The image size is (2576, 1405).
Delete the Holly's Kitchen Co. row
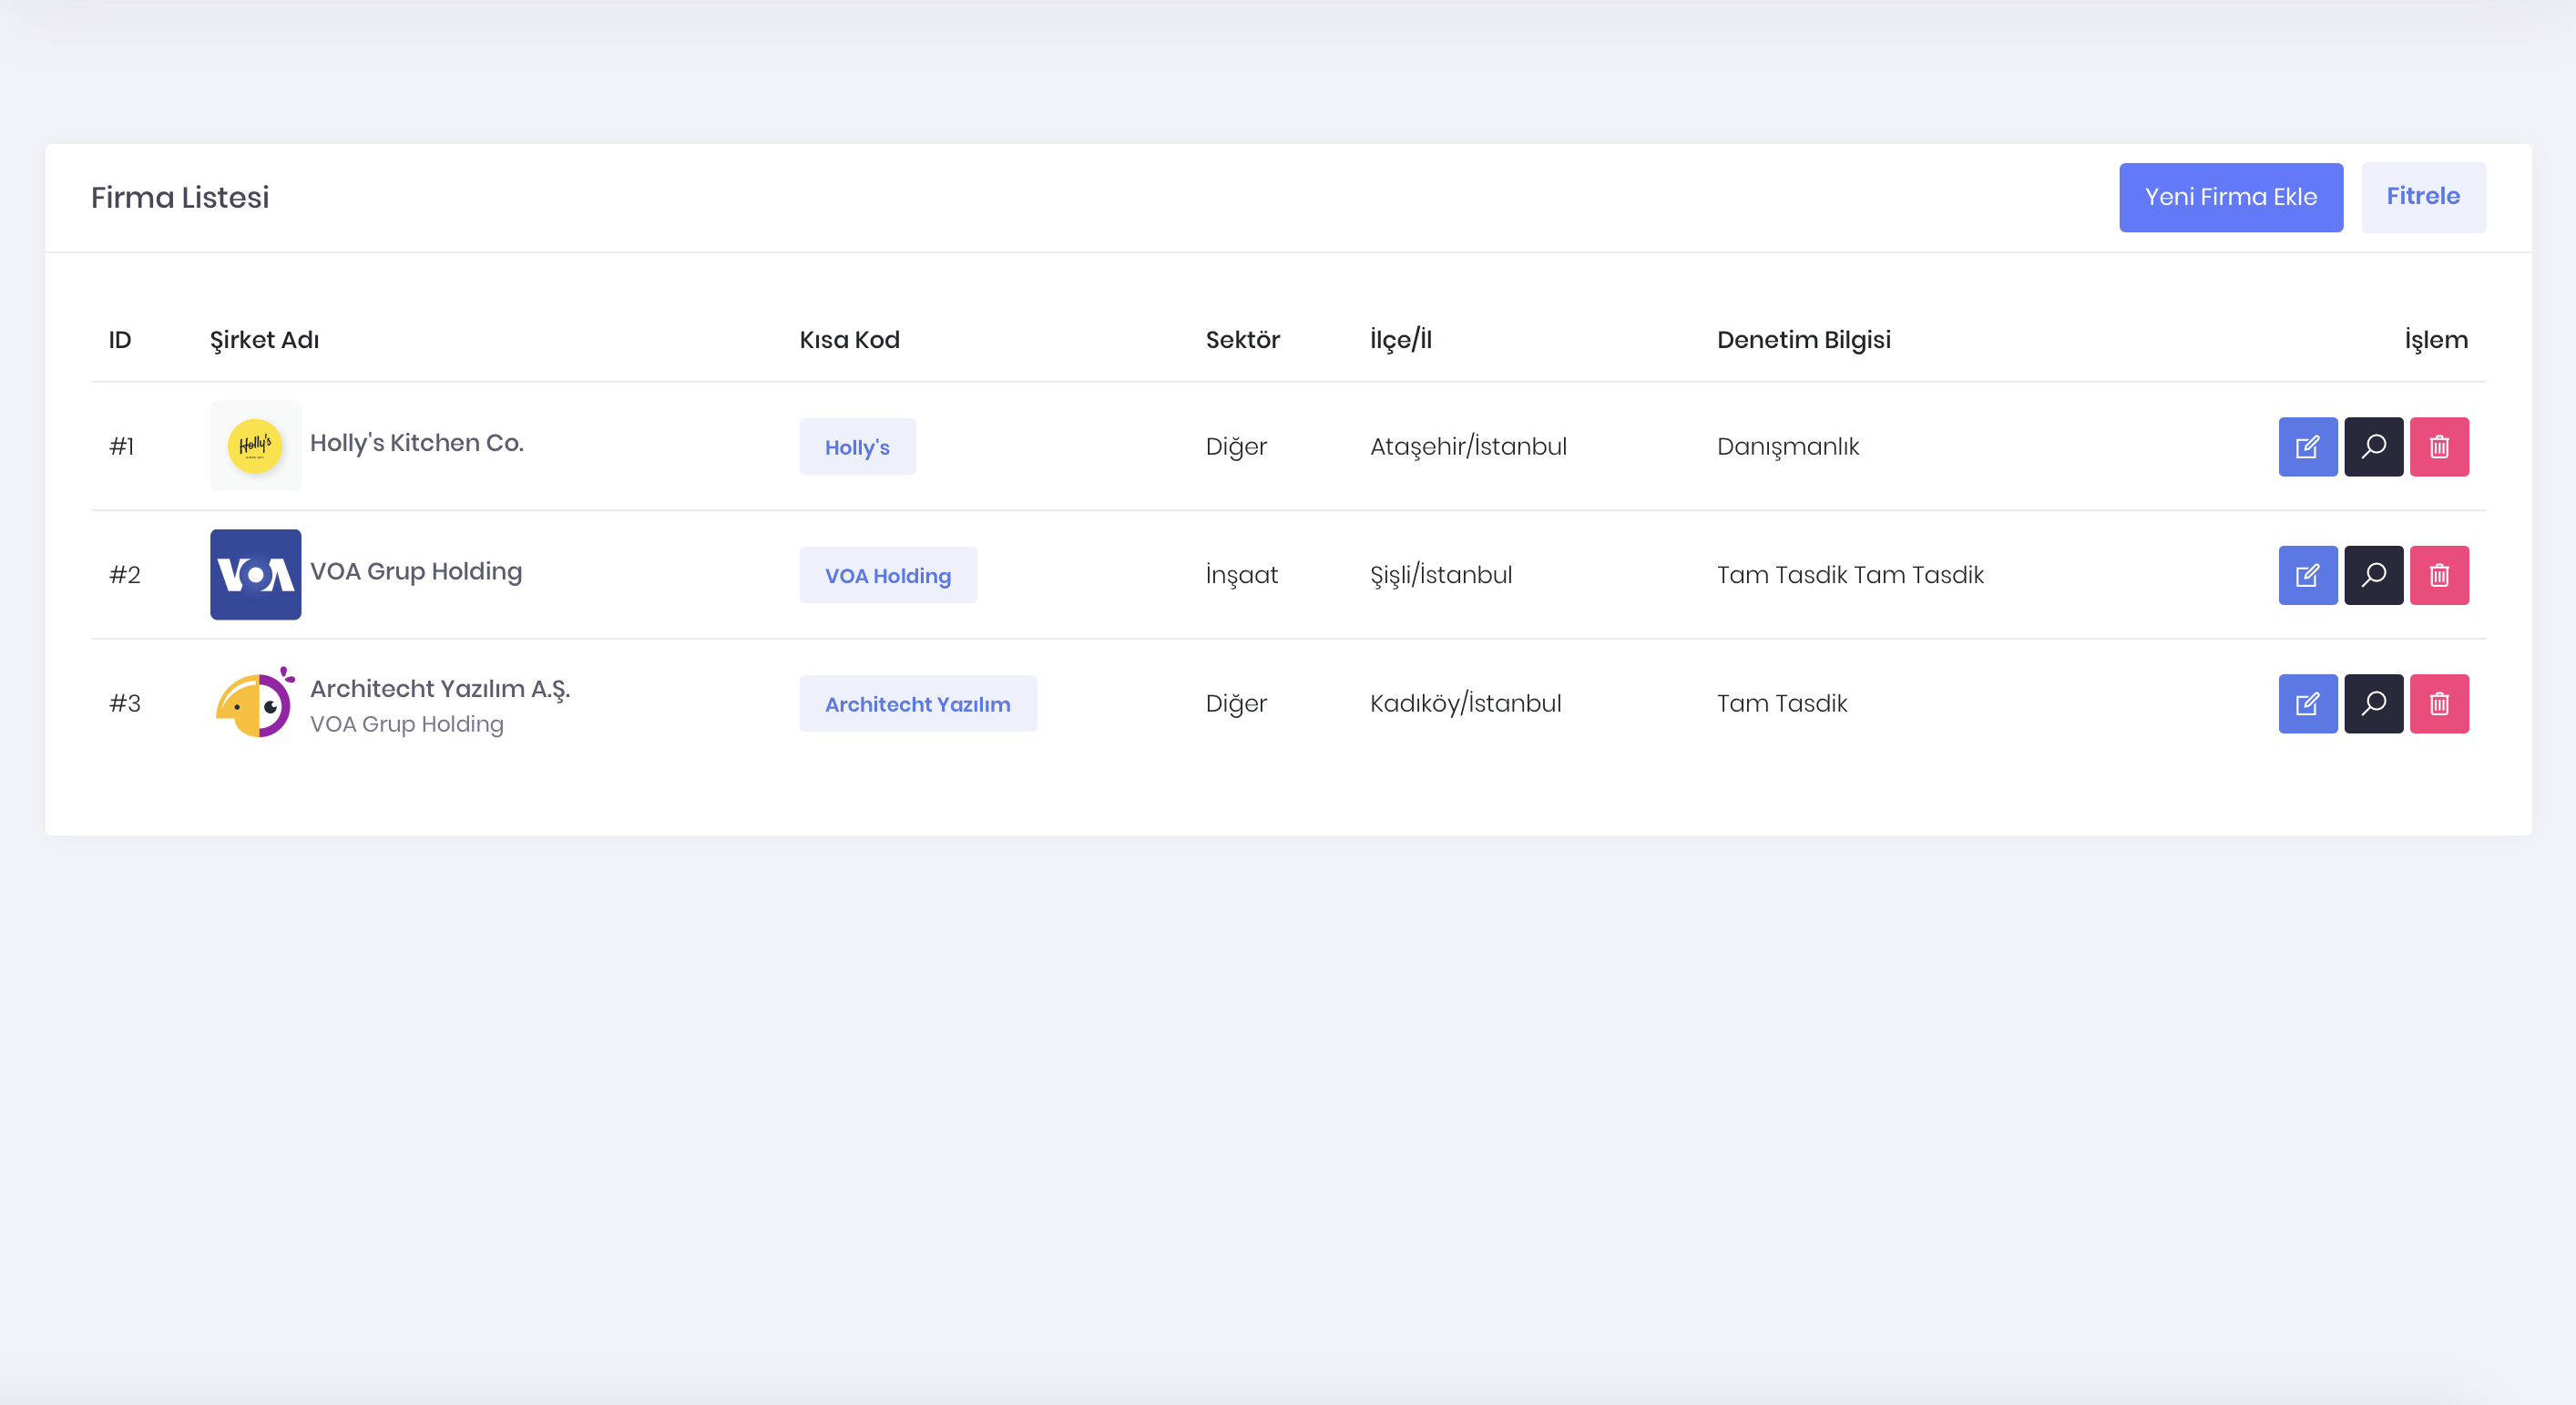coord(2438,446)
